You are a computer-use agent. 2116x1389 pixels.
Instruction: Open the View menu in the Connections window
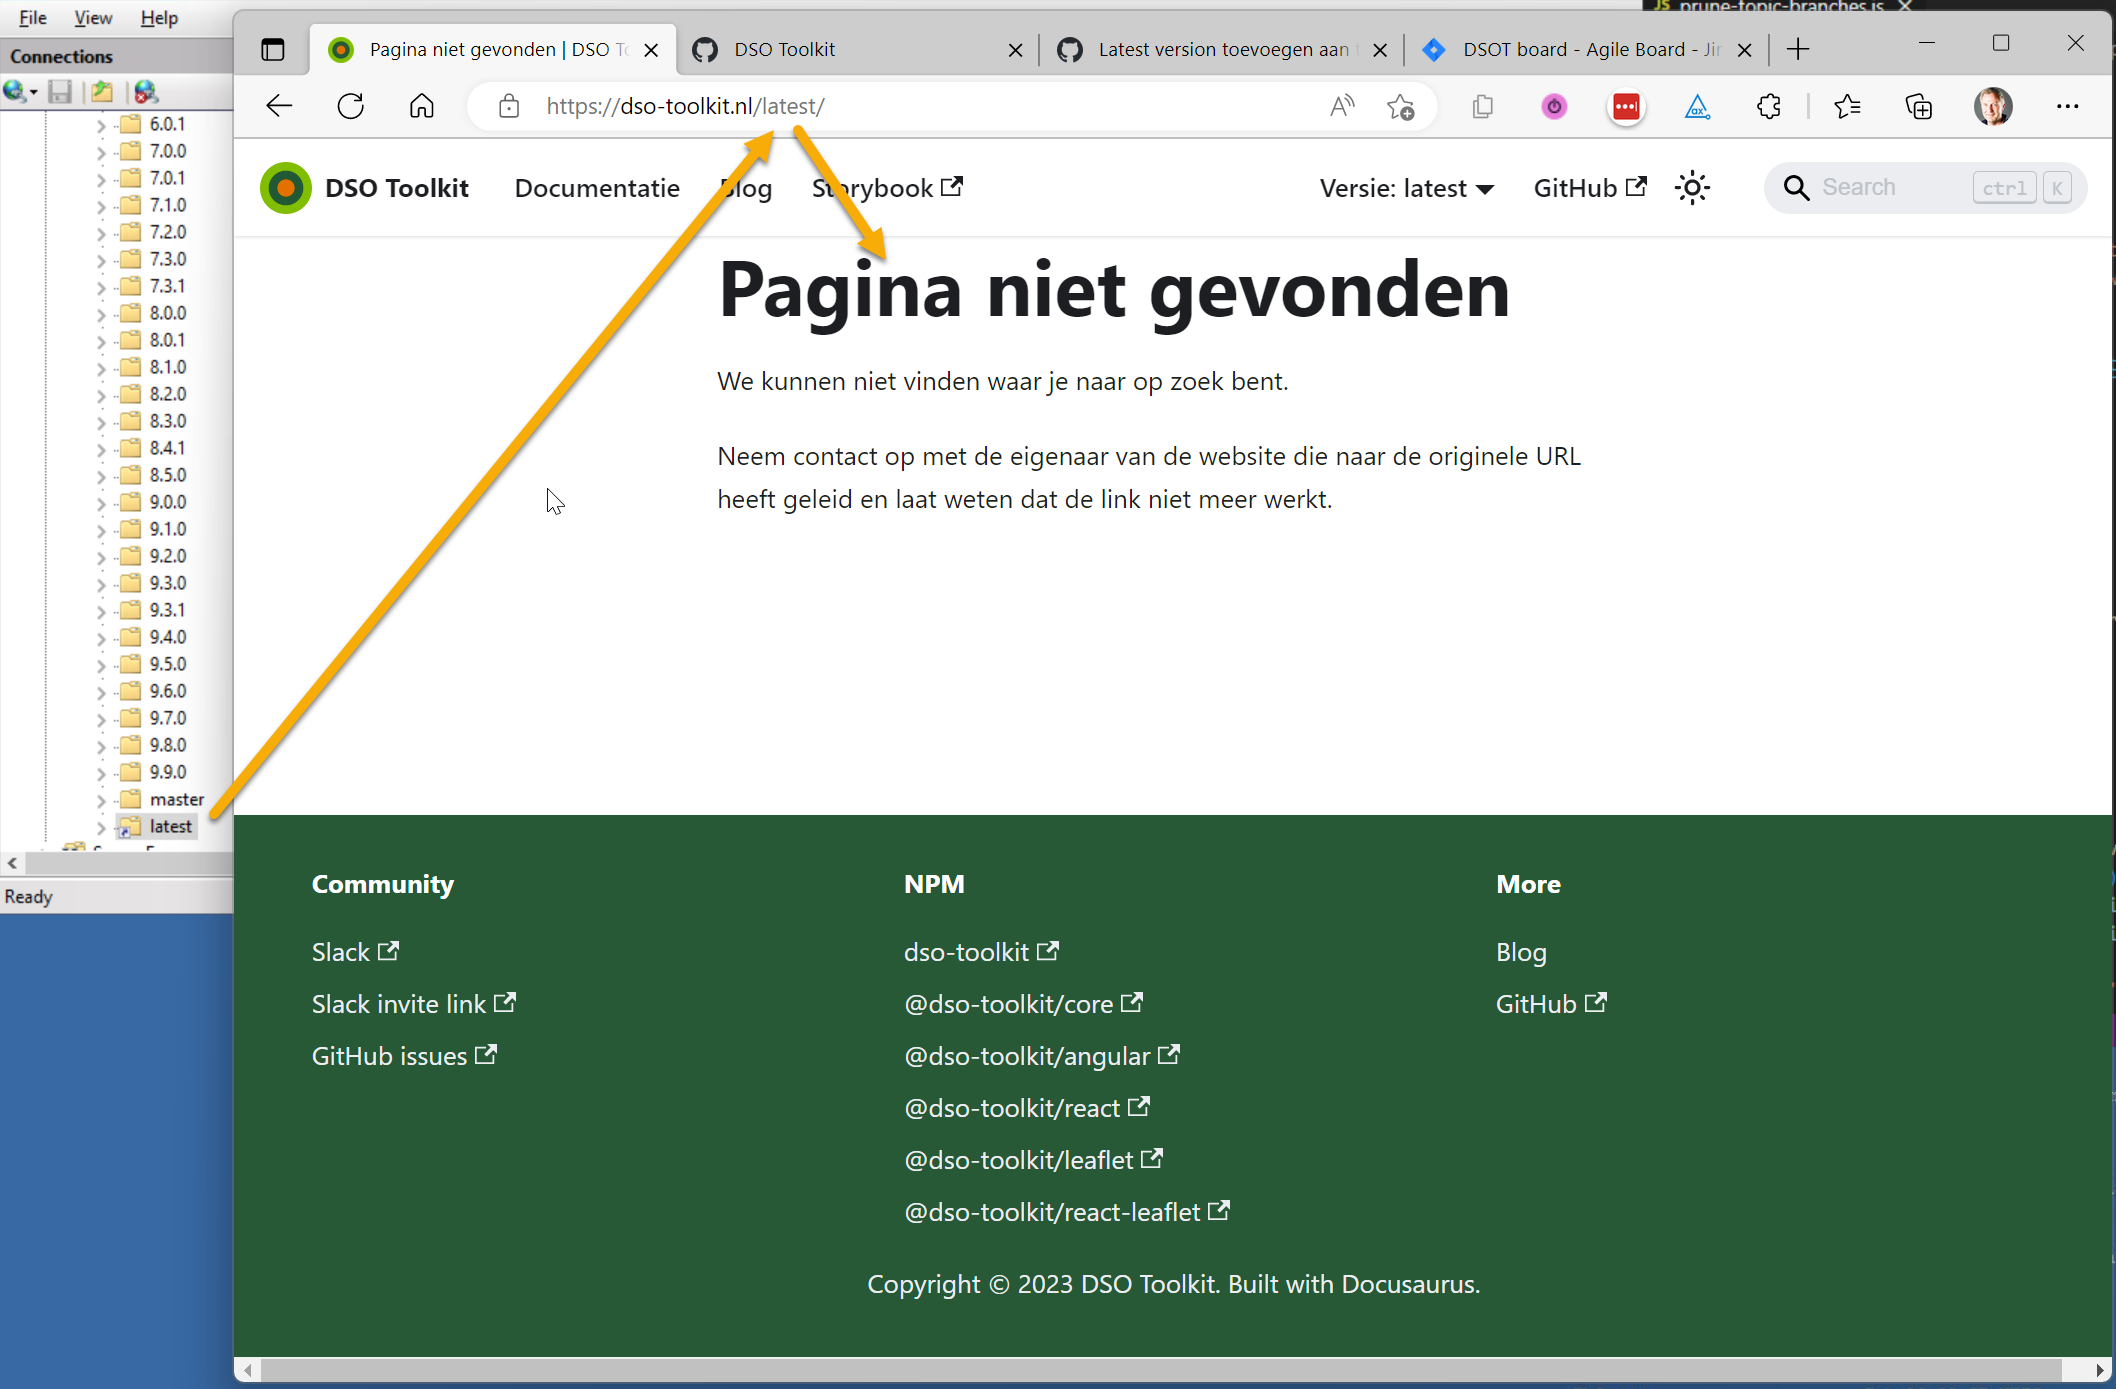91,17
